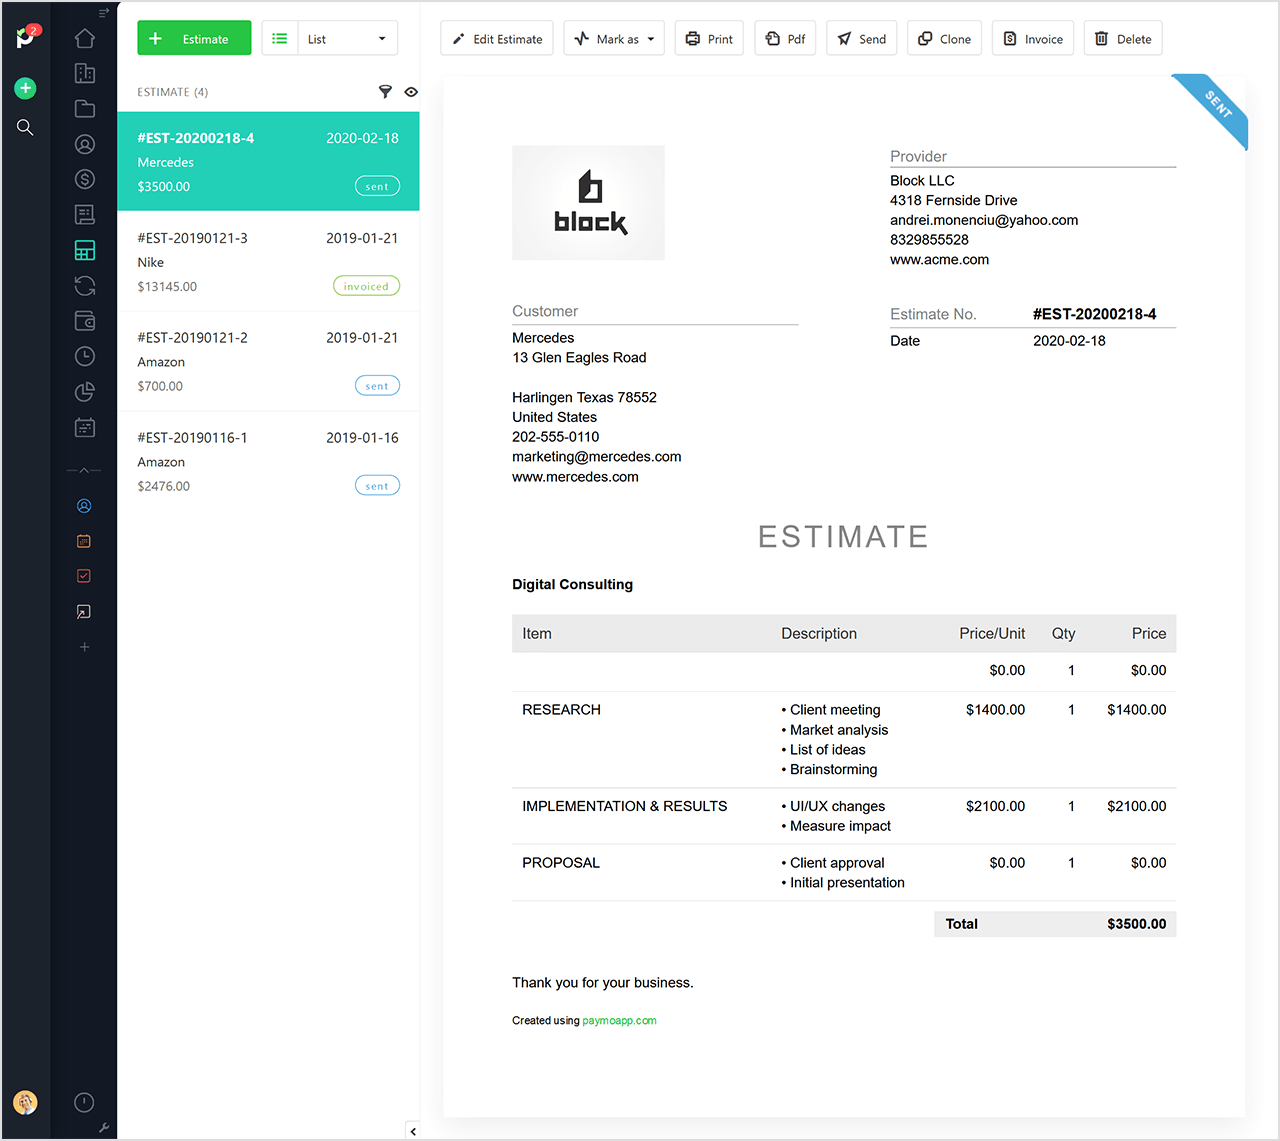This screenshot has height=1141, width=1280.
Task: Open the Schedule calendar icon in sidebar
Action: pos(85,427)
